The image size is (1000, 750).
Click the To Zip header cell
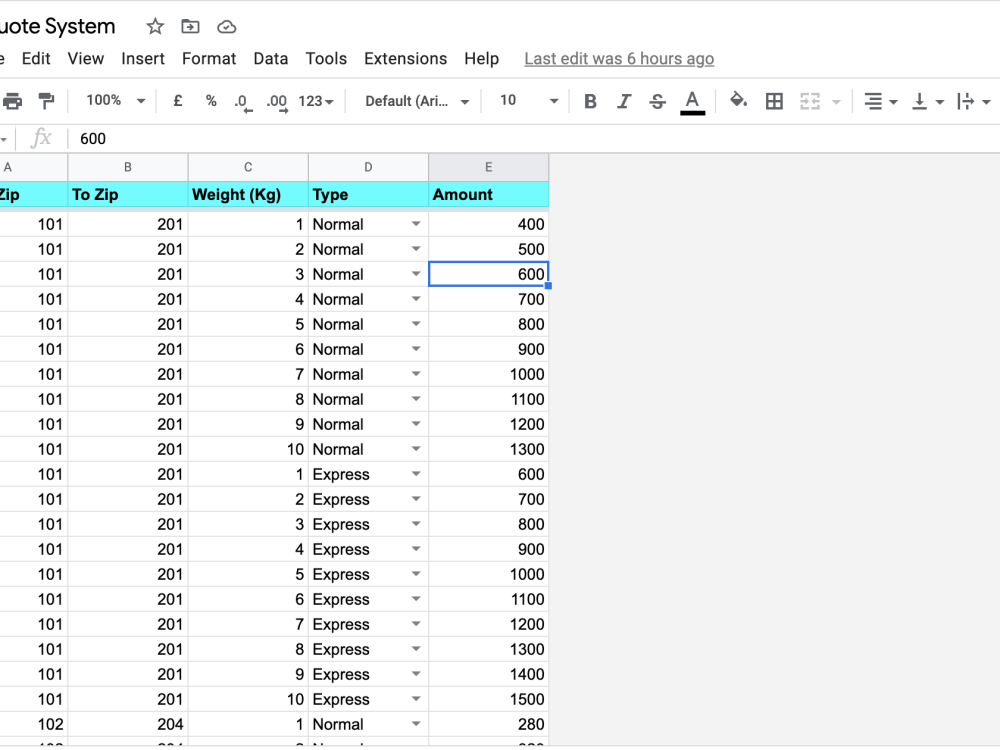tap(128, 195)
